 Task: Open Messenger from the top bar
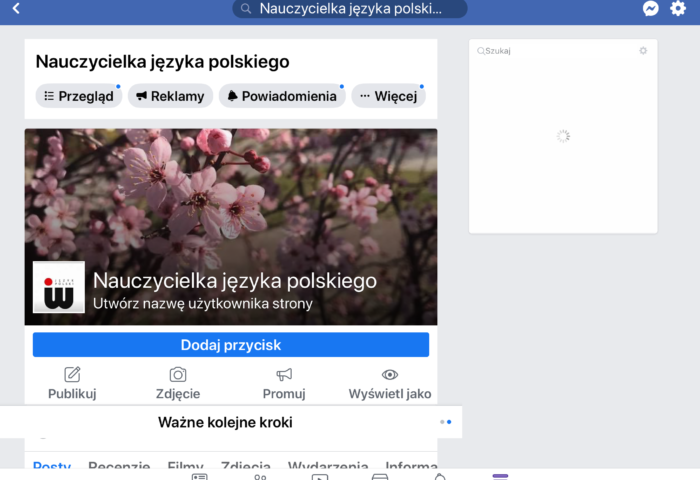click(x=651, y=9)
